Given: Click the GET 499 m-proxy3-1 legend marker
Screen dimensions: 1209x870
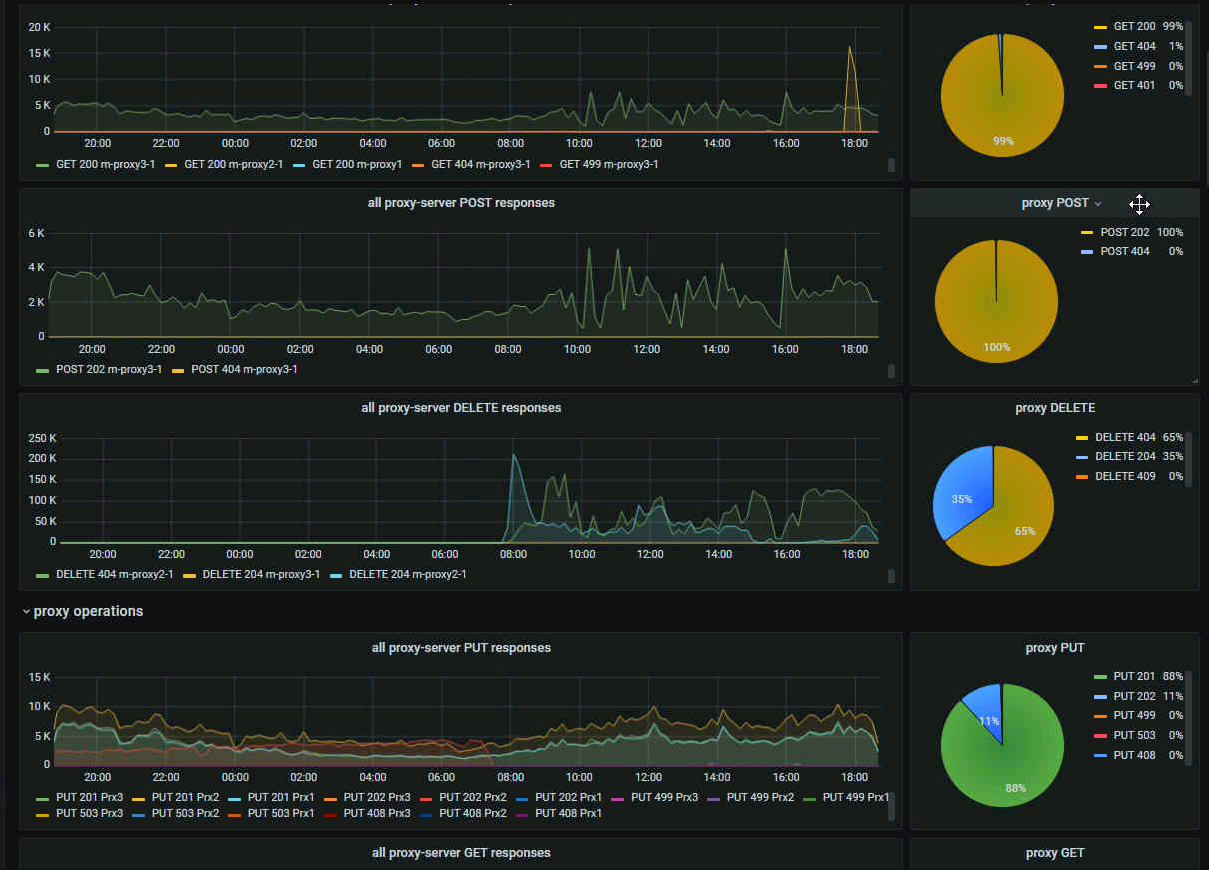Looking at the screenshot, I should point(546,164).
